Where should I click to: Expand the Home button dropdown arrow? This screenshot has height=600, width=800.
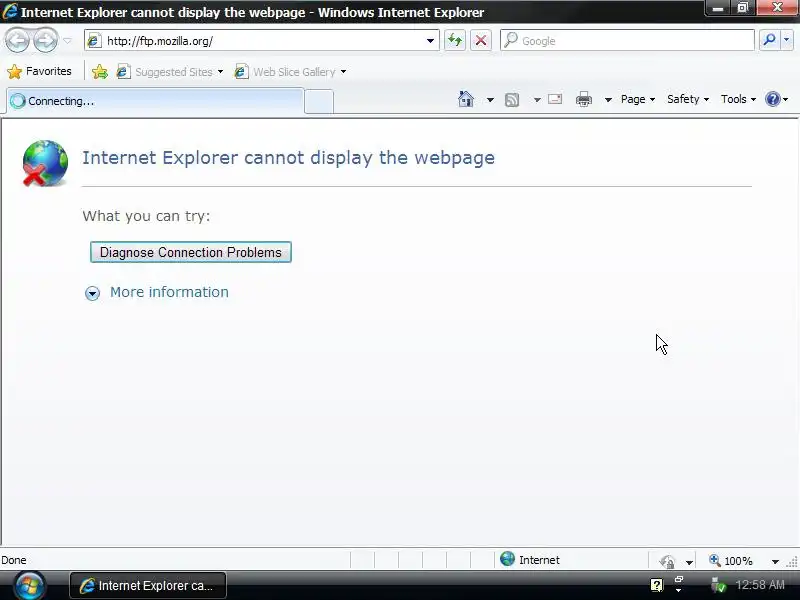pos(490,99)
